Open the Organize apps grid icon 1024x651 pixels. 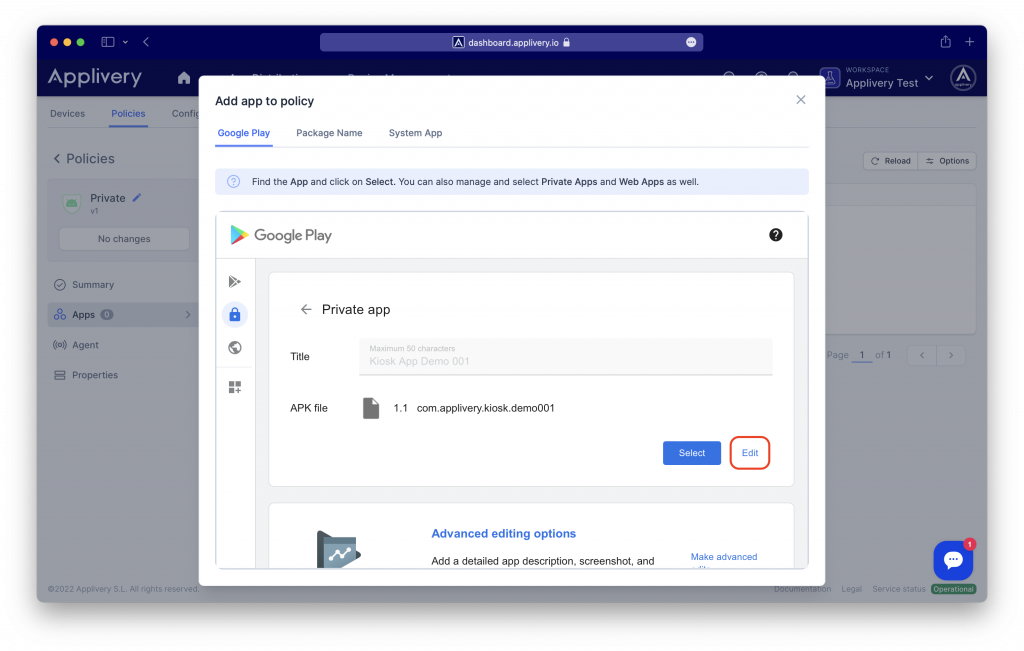coord(235,387)
